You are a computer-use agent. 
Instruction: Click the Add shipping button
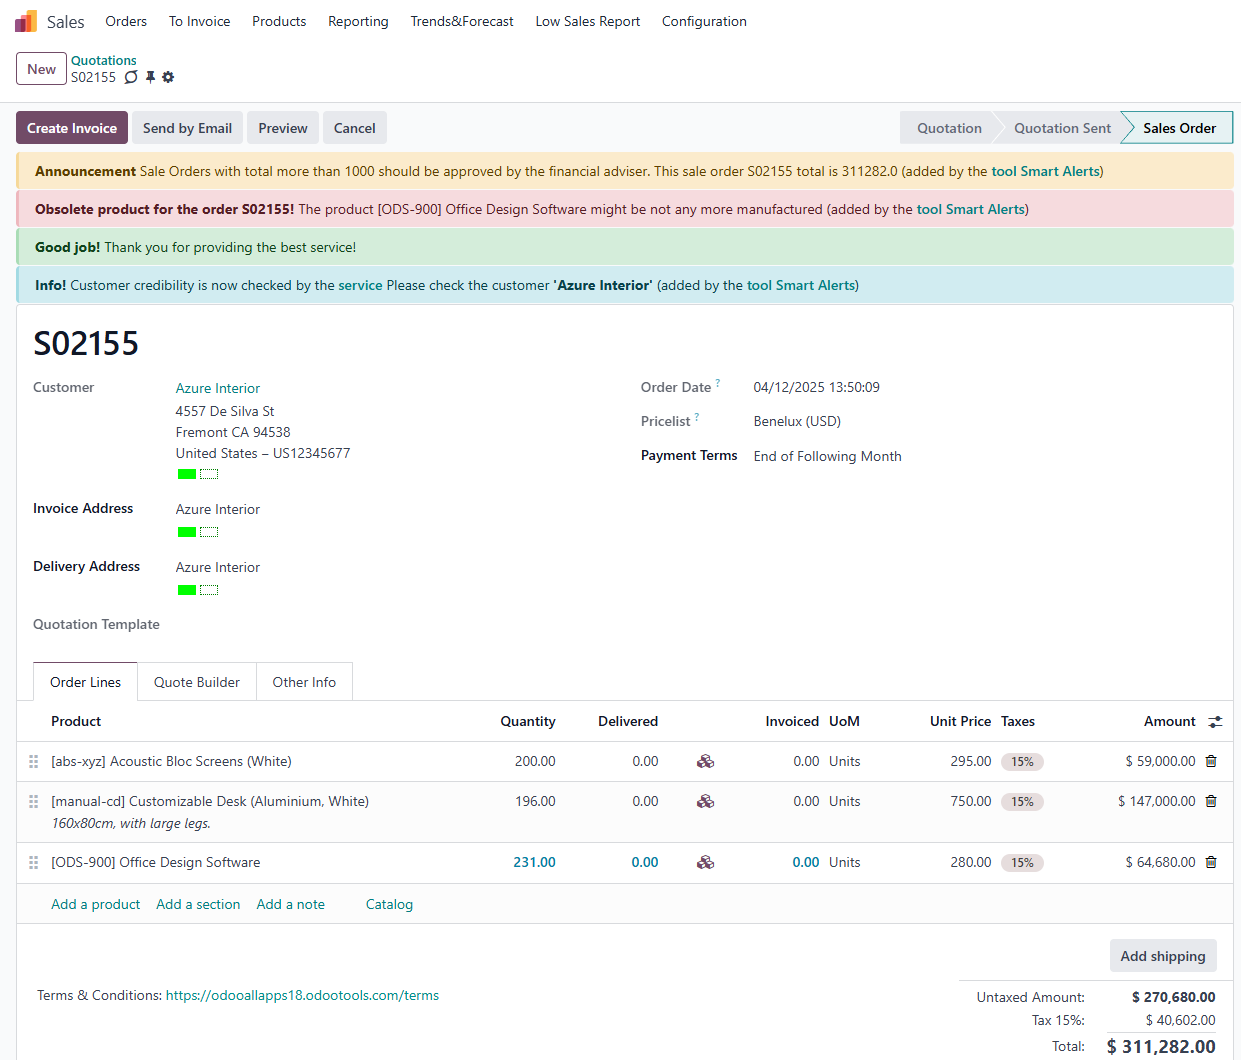[x=1163, y=956]
